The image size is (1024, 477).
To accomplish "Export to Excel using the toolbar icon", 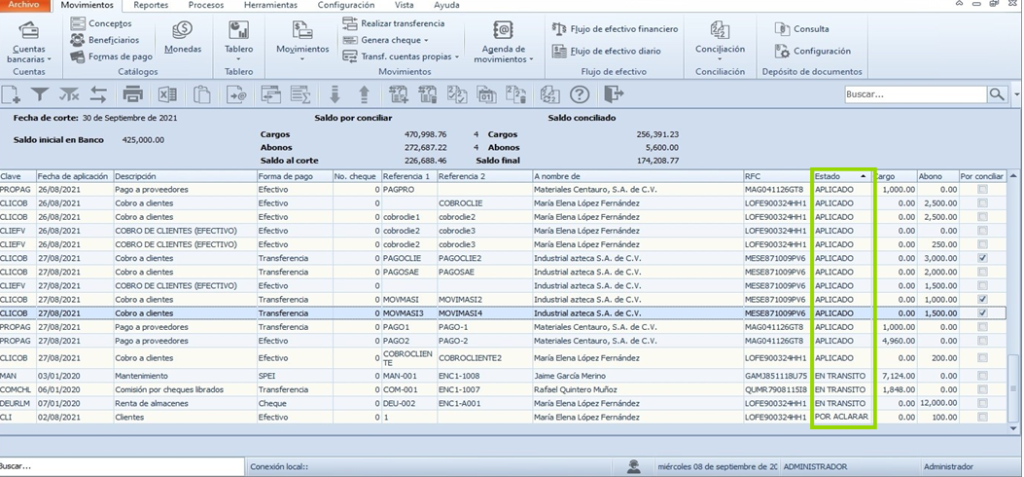I will point(167,95).
